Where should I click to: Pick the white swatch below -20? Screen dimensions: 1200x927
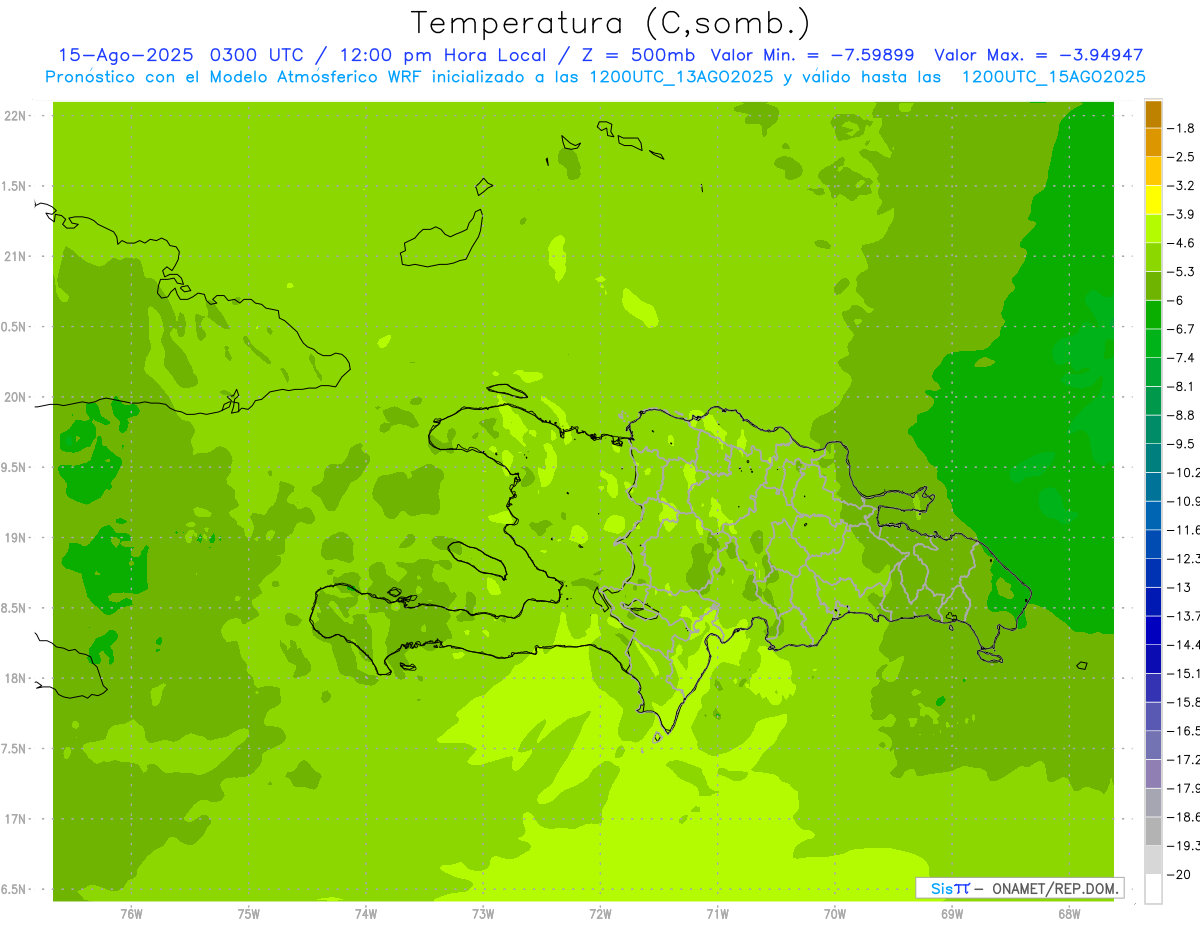pyautogui.click(x=1153, y=889)
